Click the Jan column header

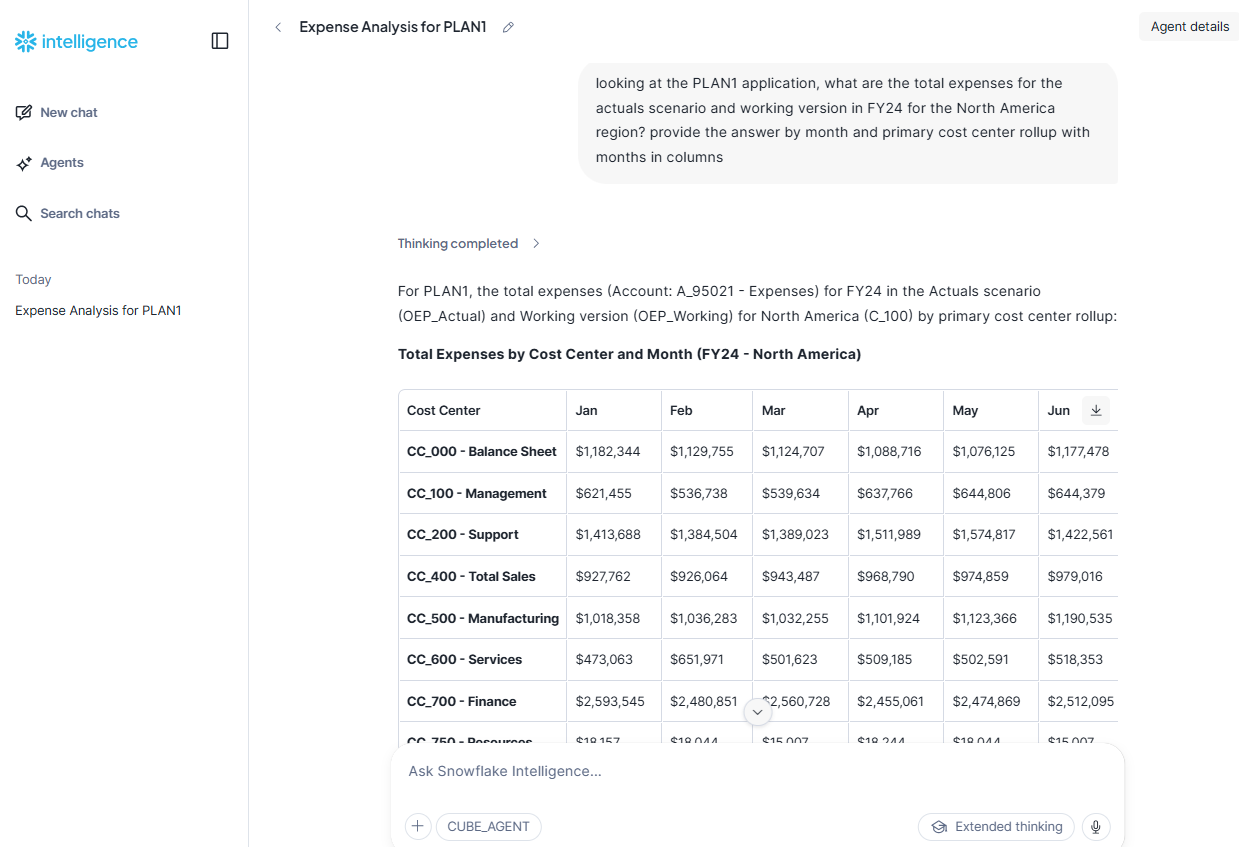587,411
